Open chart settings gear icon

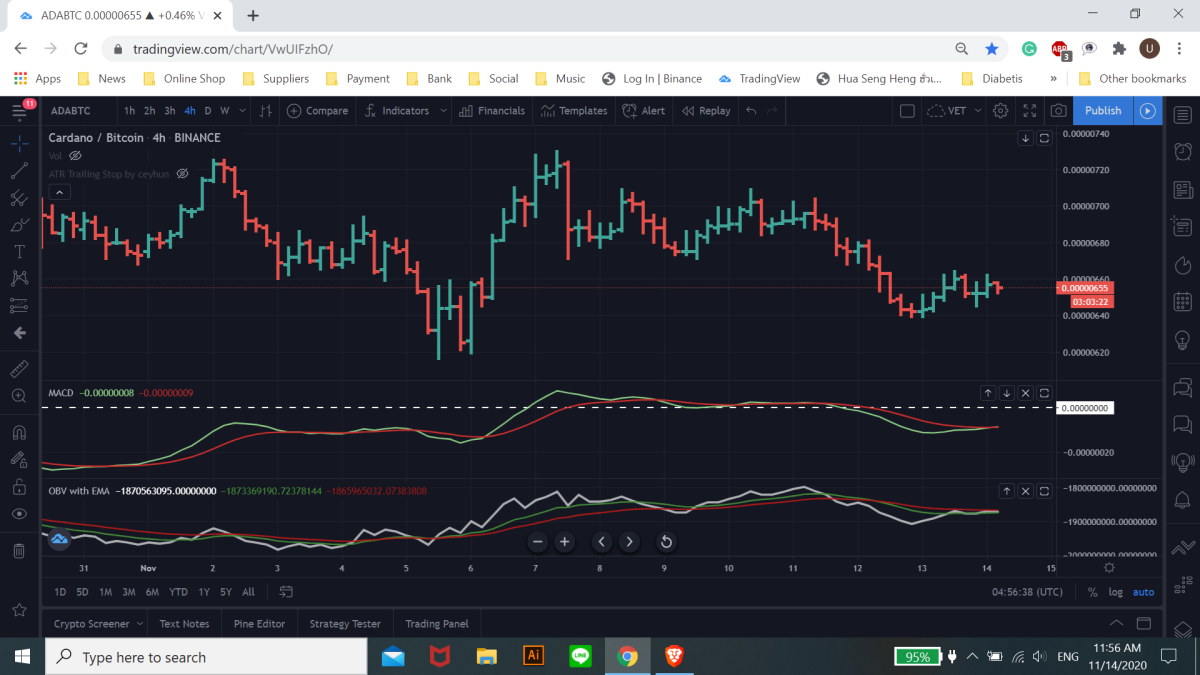(1000, 111)
